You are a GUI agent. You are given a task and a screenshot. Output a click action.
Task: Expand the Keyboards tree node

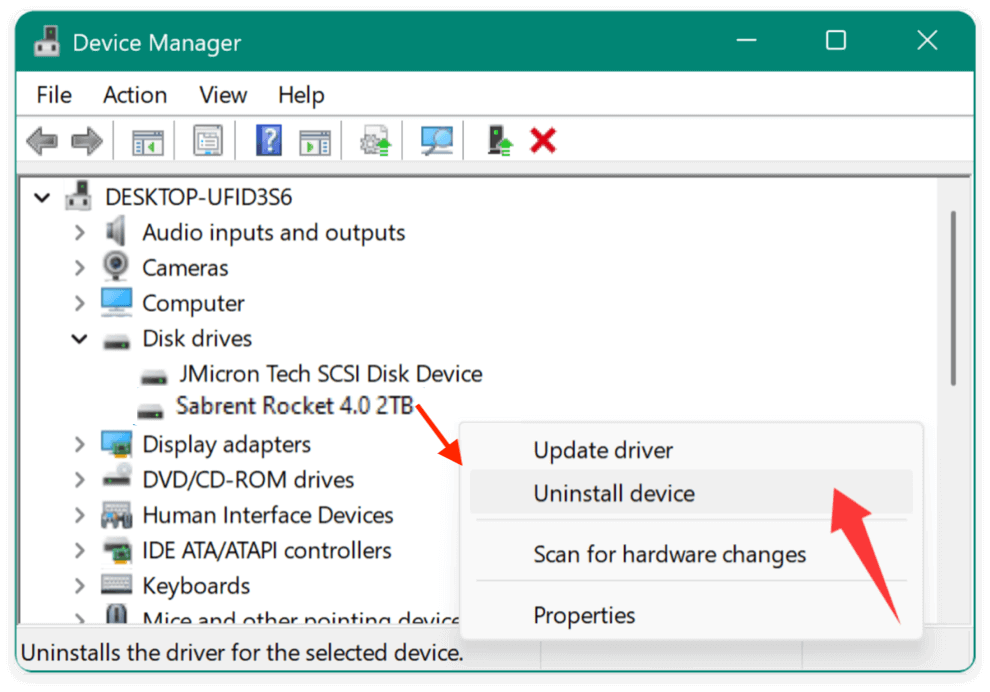[80, 585]
